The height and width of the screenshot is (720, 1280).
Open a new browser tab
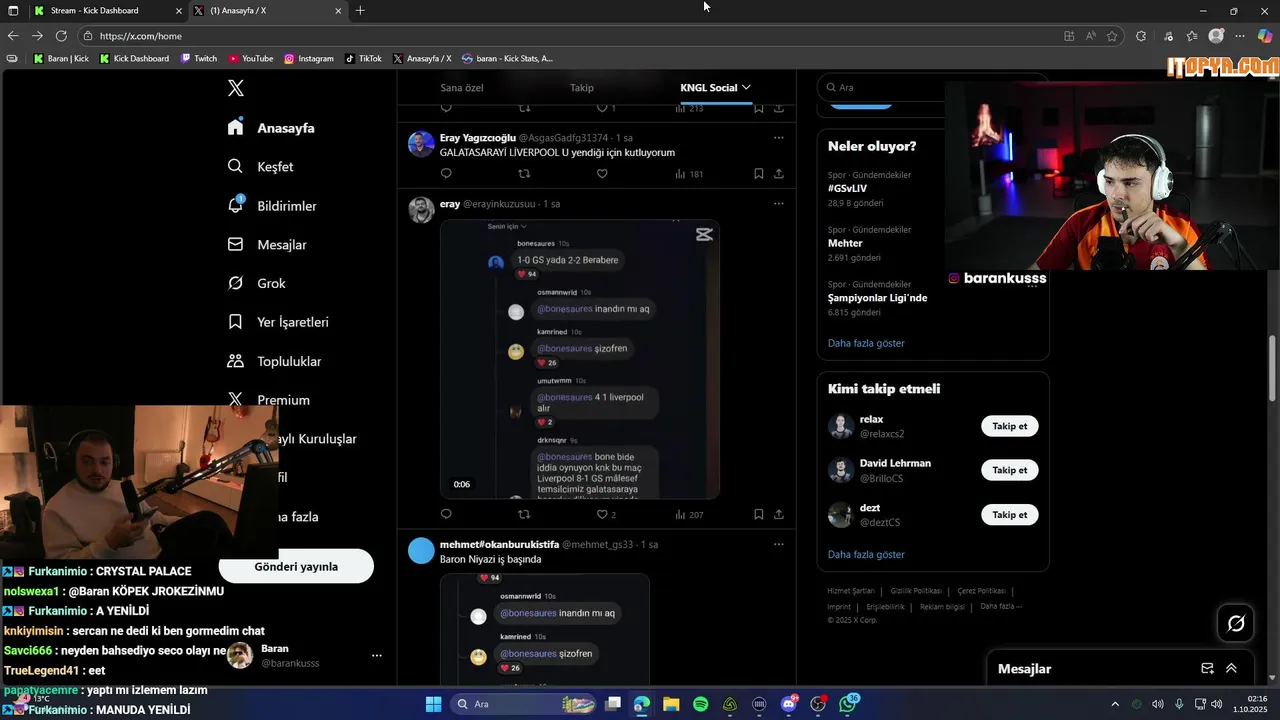coord(360,11)
